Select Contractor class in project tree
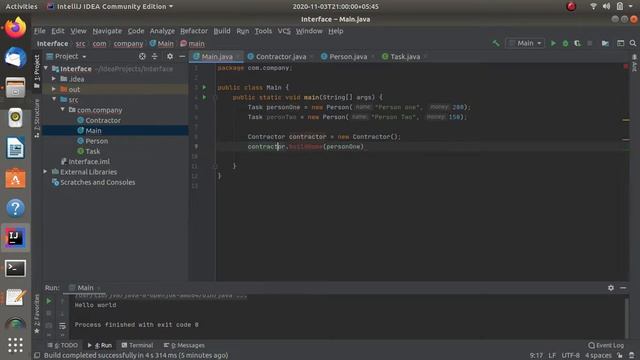Image resolution: width=640 pixels, height=360 pixels. (103, 120)
